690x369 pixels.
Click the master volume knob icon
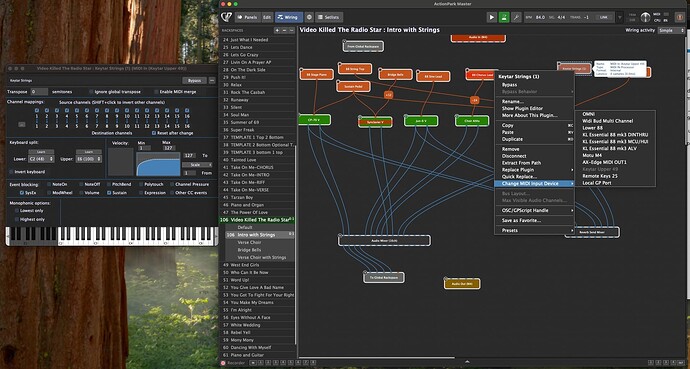[x=645, y=17]
